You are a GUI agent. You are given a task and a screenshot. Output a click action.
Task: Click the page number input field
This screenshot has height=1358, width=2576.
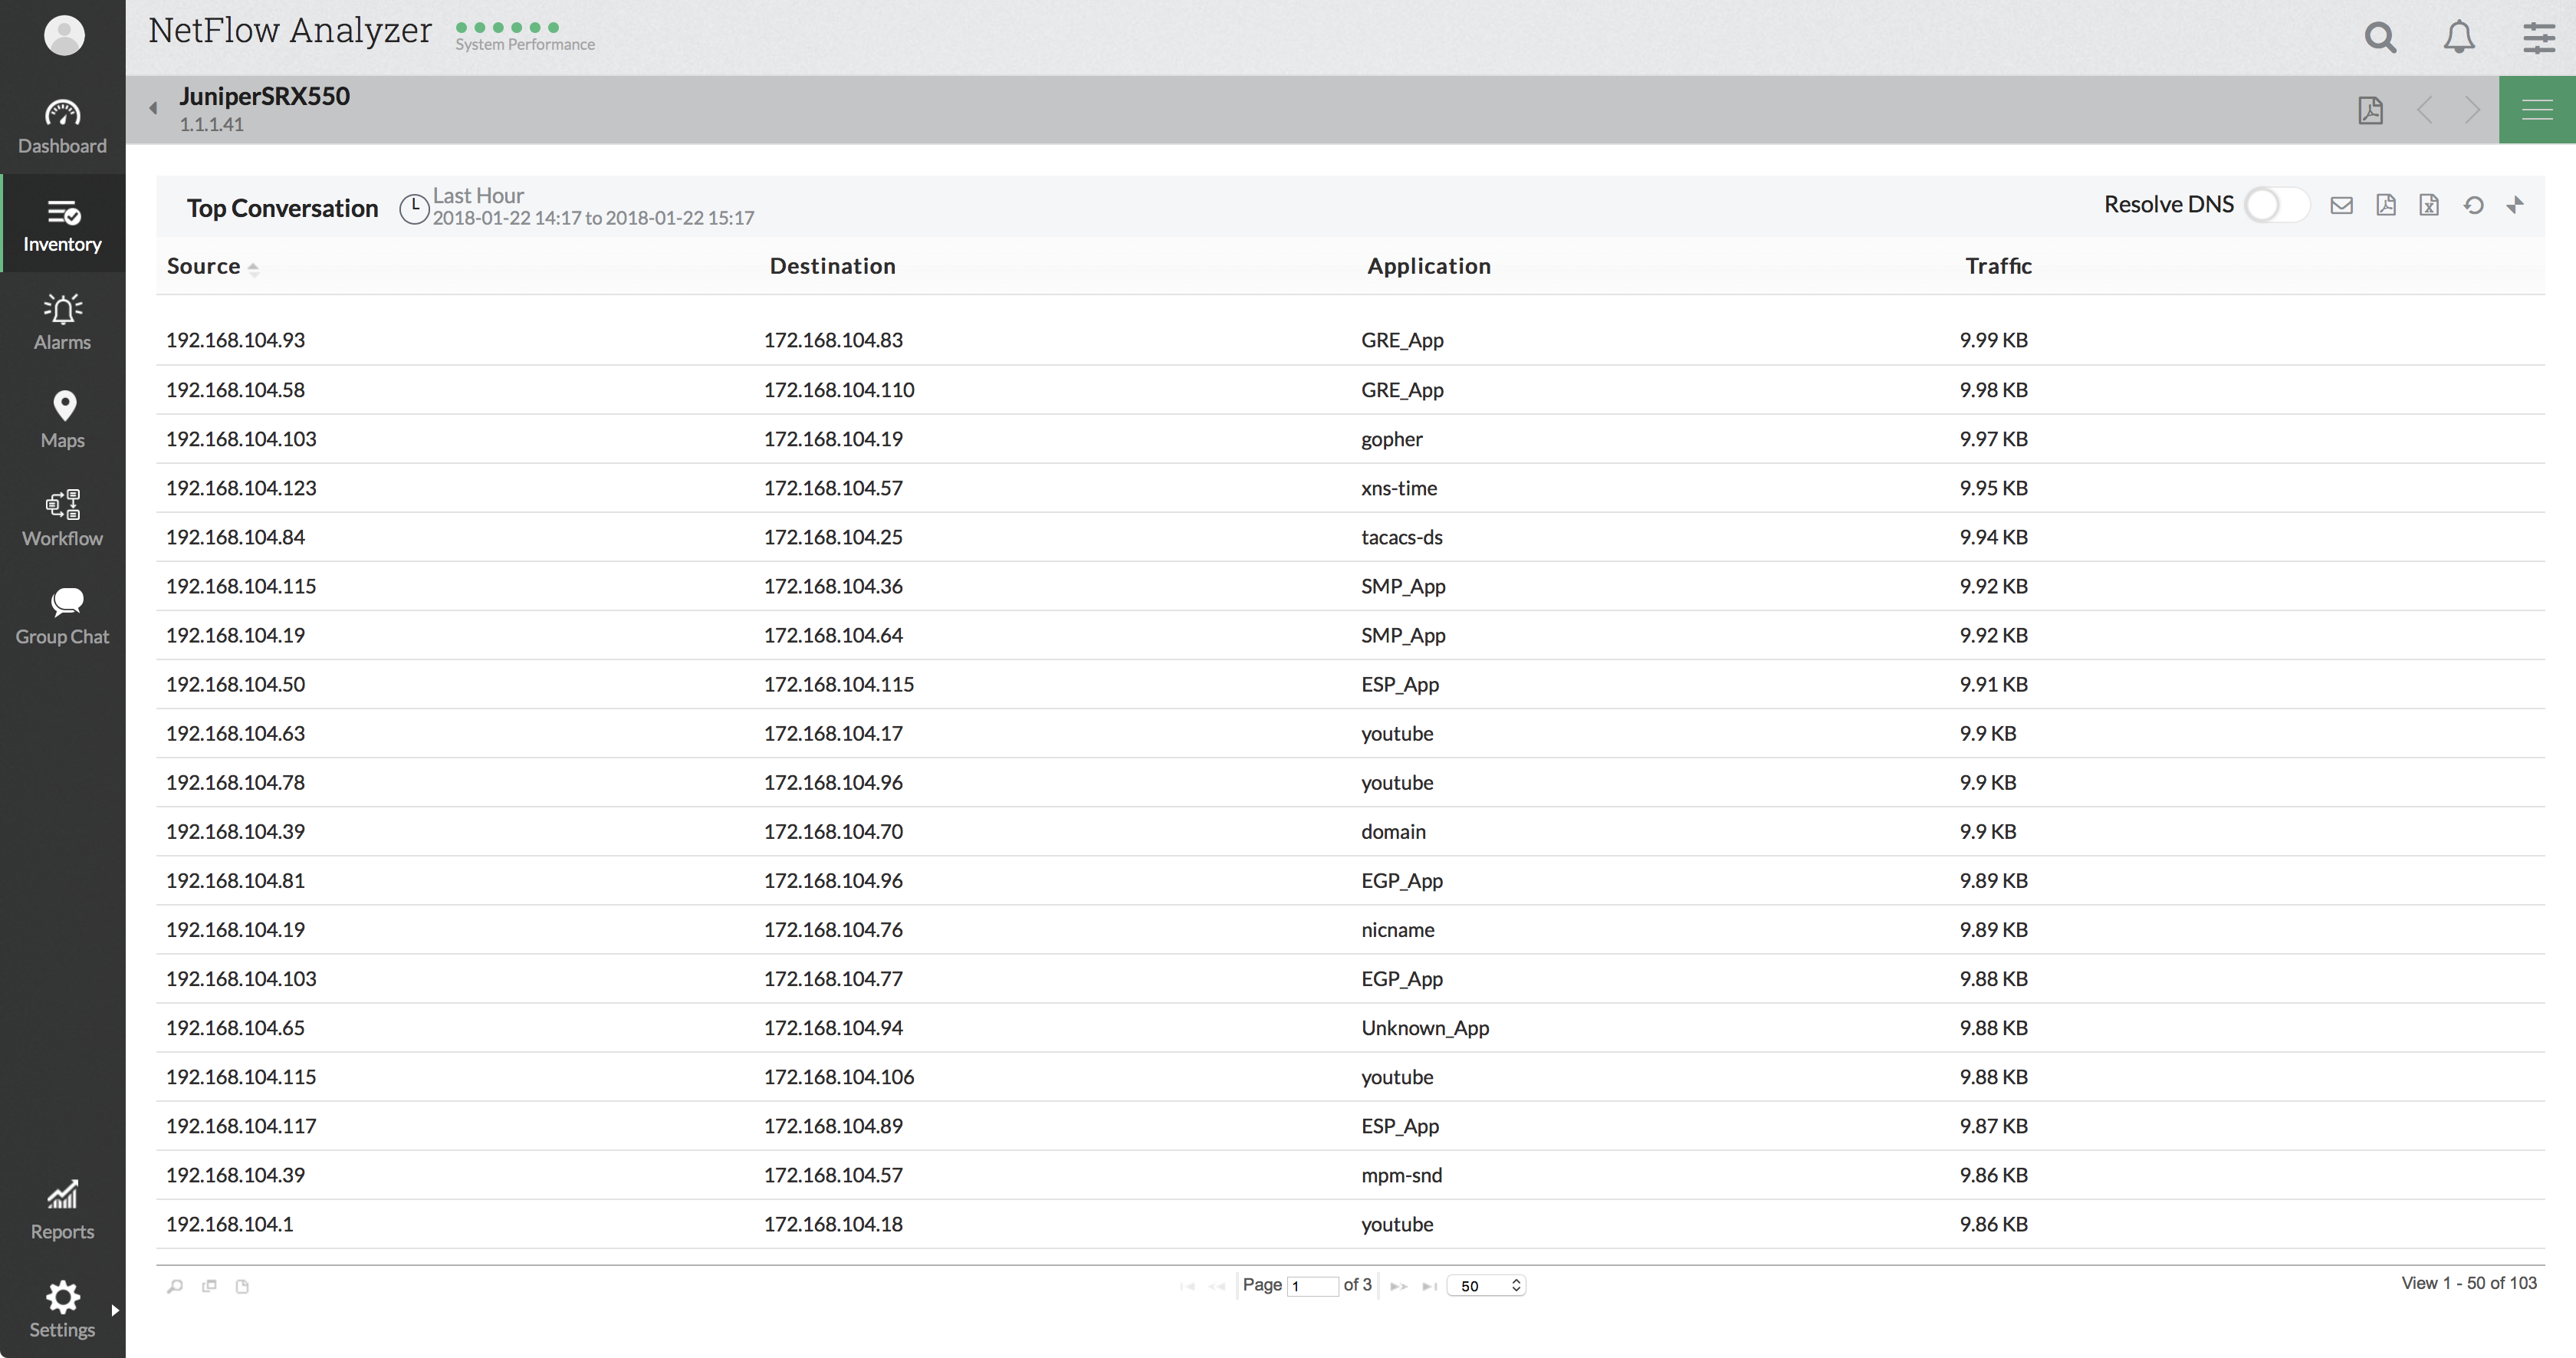(x=1313, y=1286)
